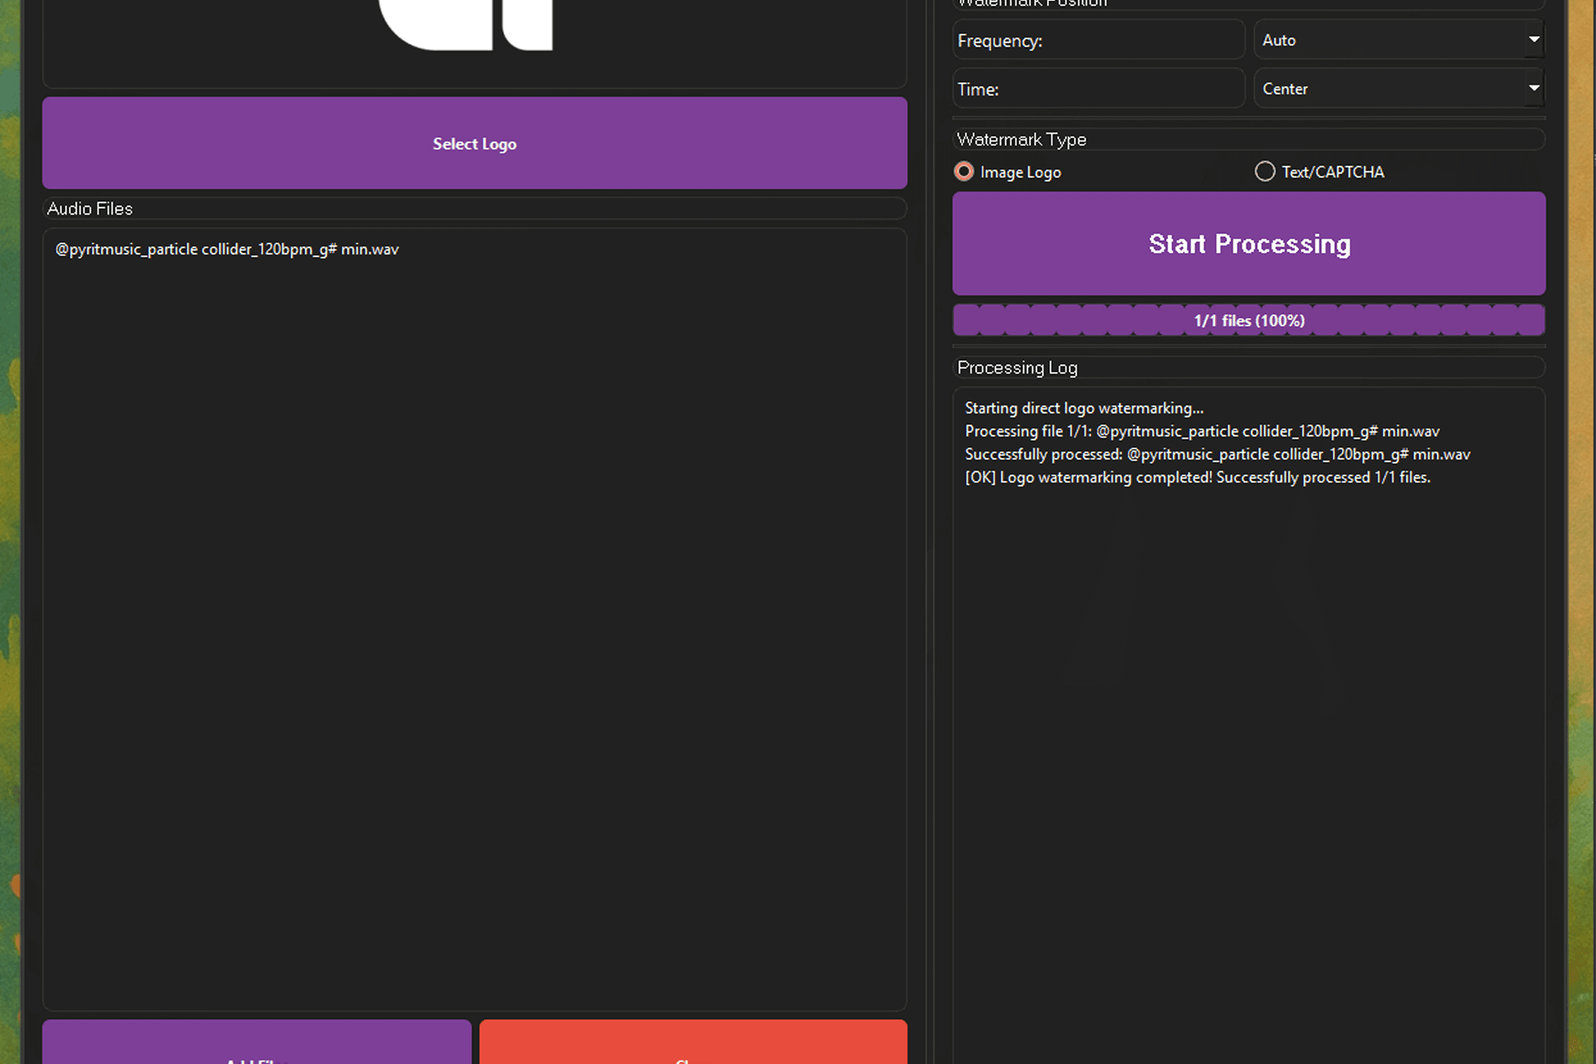1596x1064 pixels.
Task: Click the purple button under the audio list
Action: coord(256,1042)
